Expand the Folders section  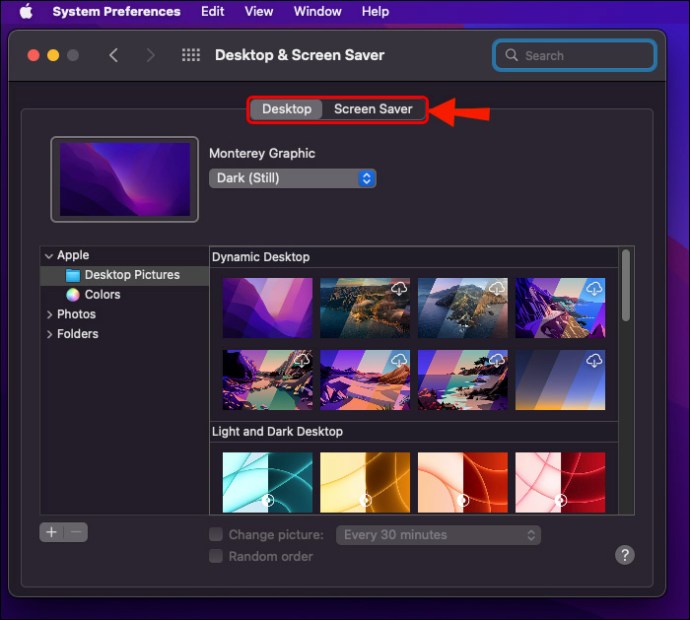pyautogui.click(x=49, y=334)
